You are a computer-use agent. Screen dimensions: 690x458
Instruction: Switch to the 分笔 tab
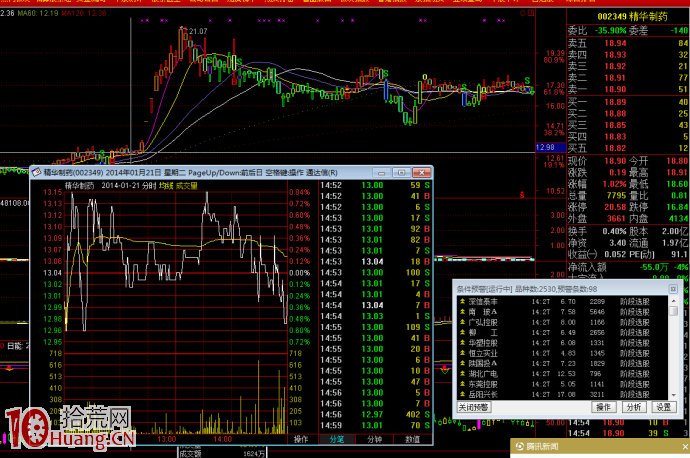336,439
